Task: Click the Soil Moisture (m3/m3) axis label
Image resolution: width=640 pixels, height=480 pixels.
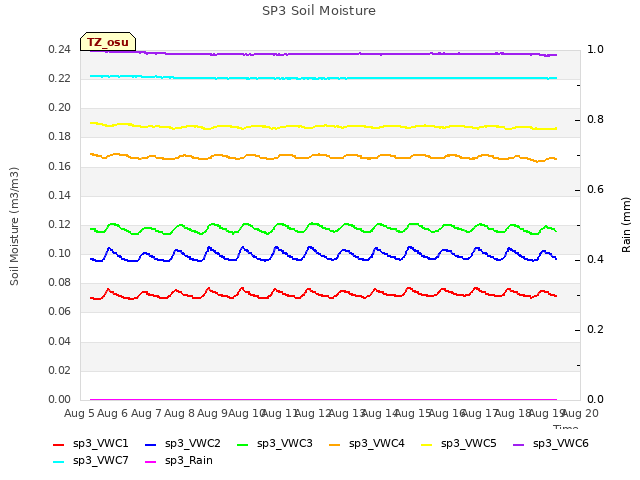Action: pyautogui.click(x=14, y=226)
